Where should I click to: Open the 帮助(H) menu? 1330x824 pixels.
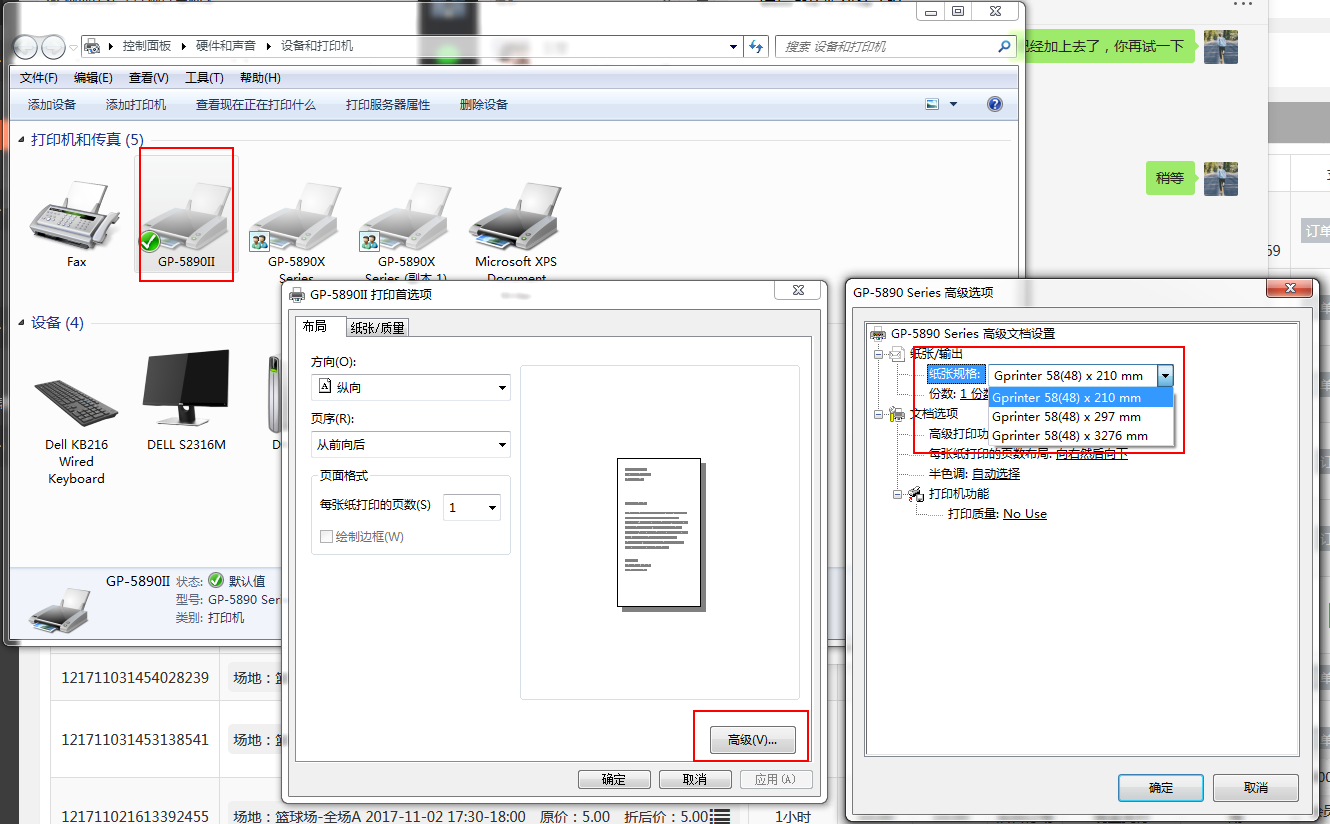[260, 78]
